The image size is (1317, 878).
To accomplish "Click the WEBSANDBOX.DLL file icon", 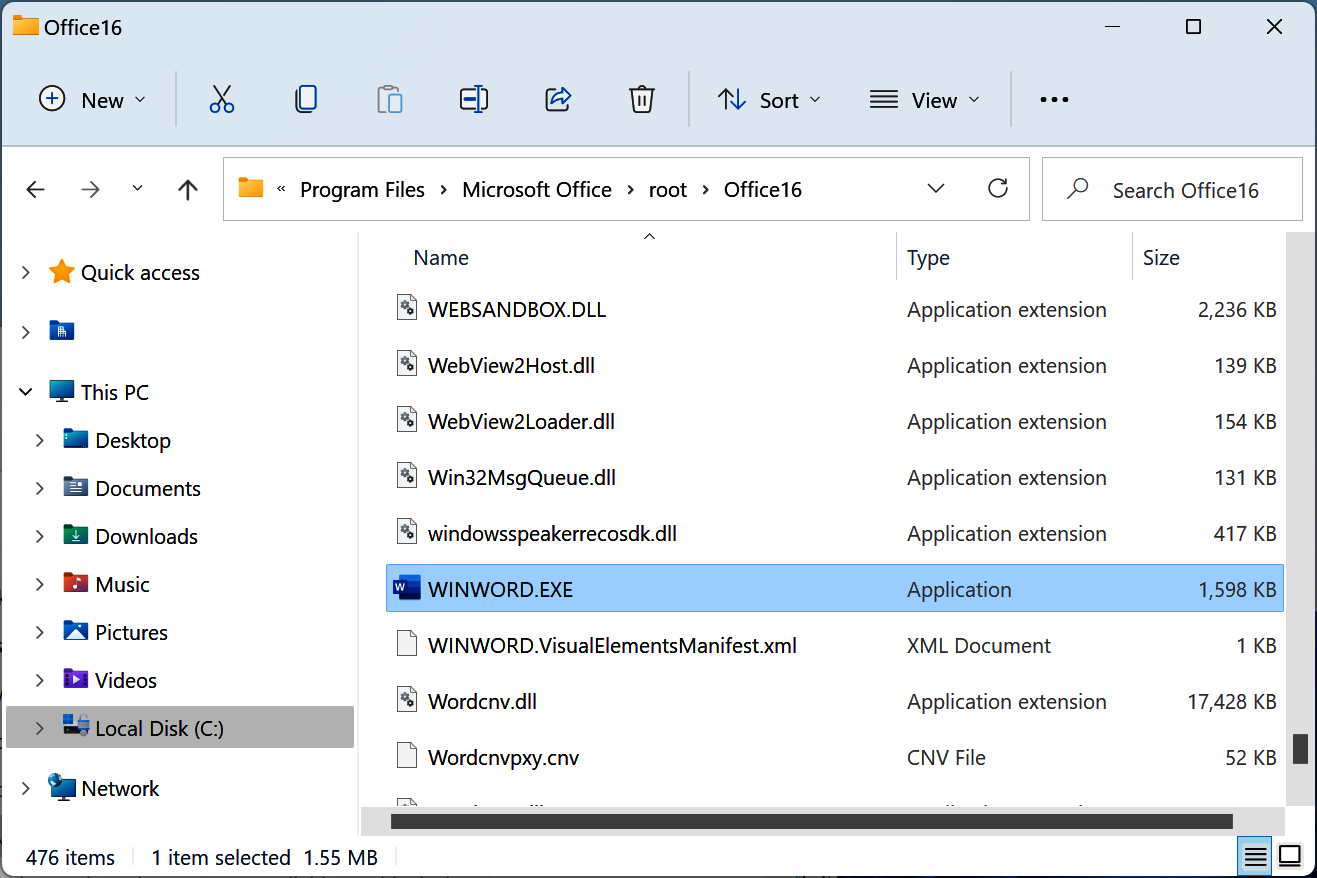I will pyautogui.click(x=407, y=309).
